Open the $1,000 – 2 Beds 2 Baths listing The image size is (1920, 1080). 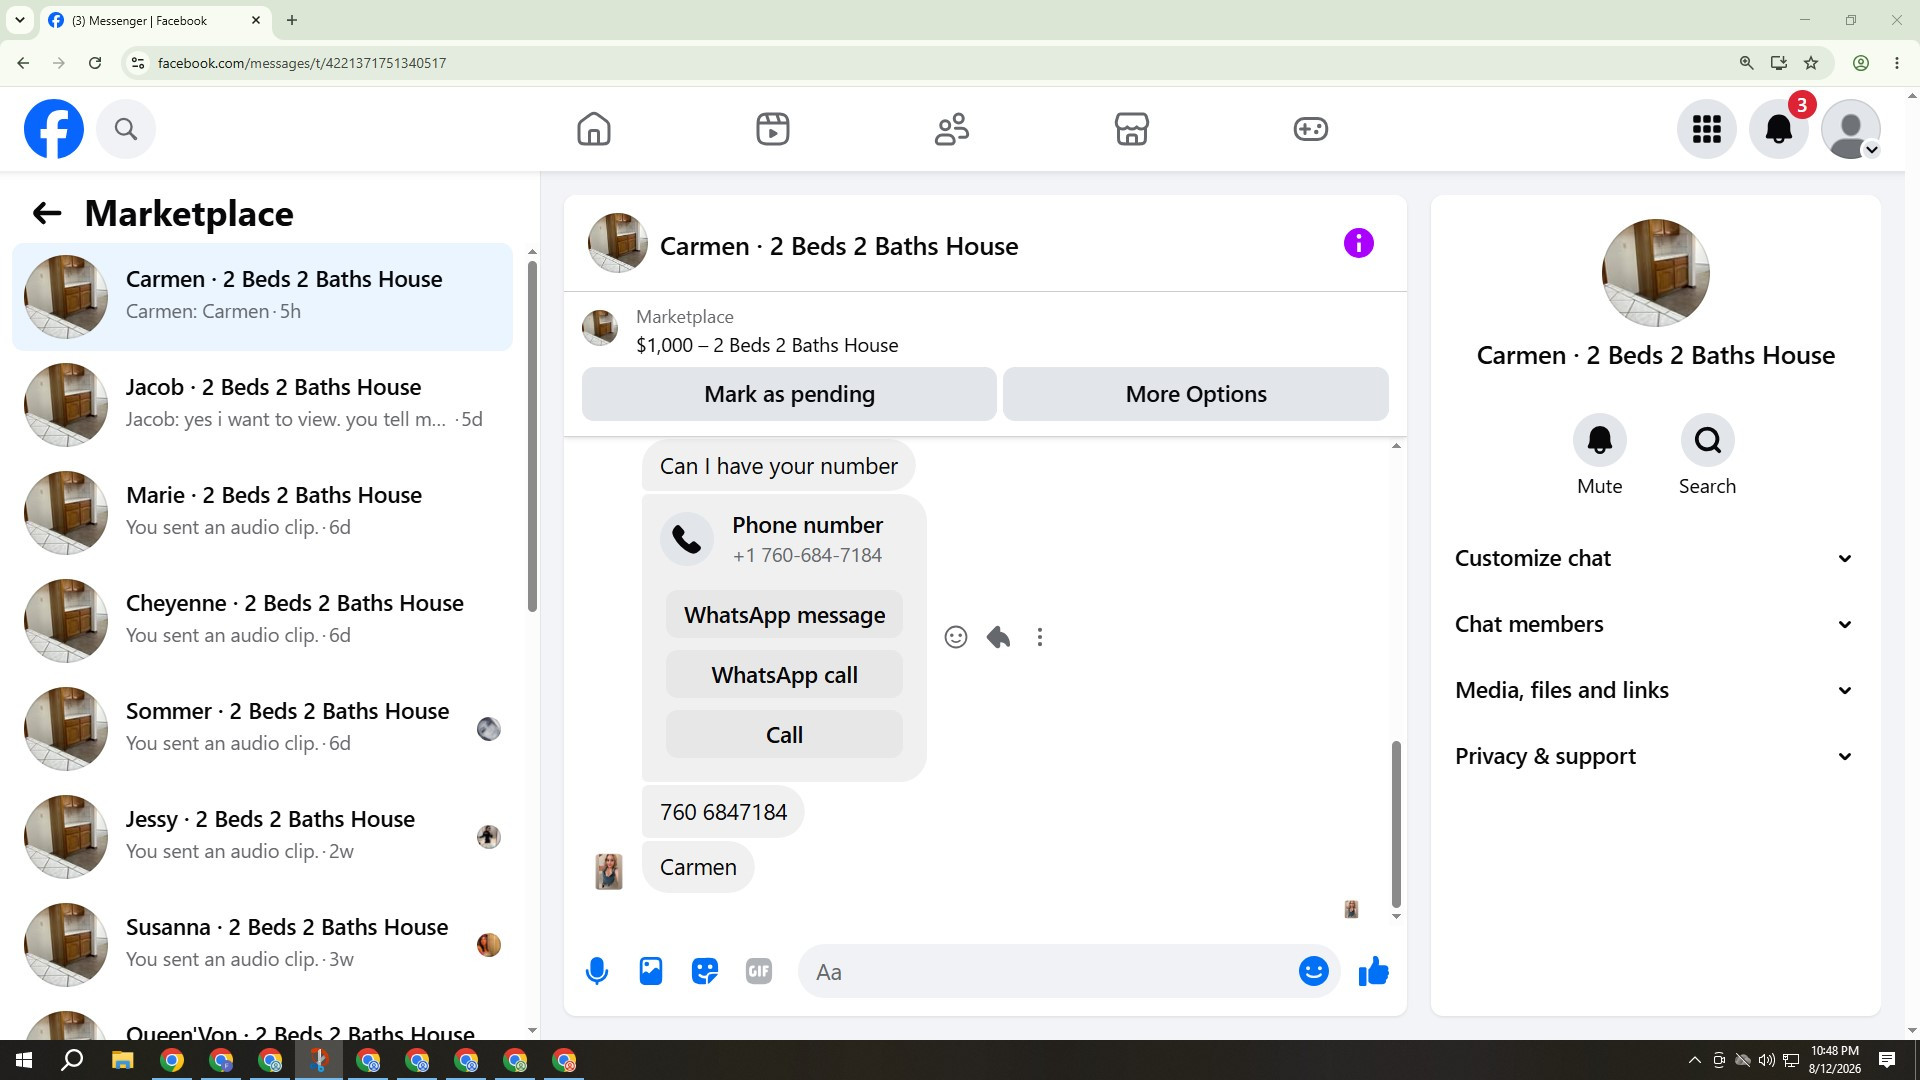(767, 345)
